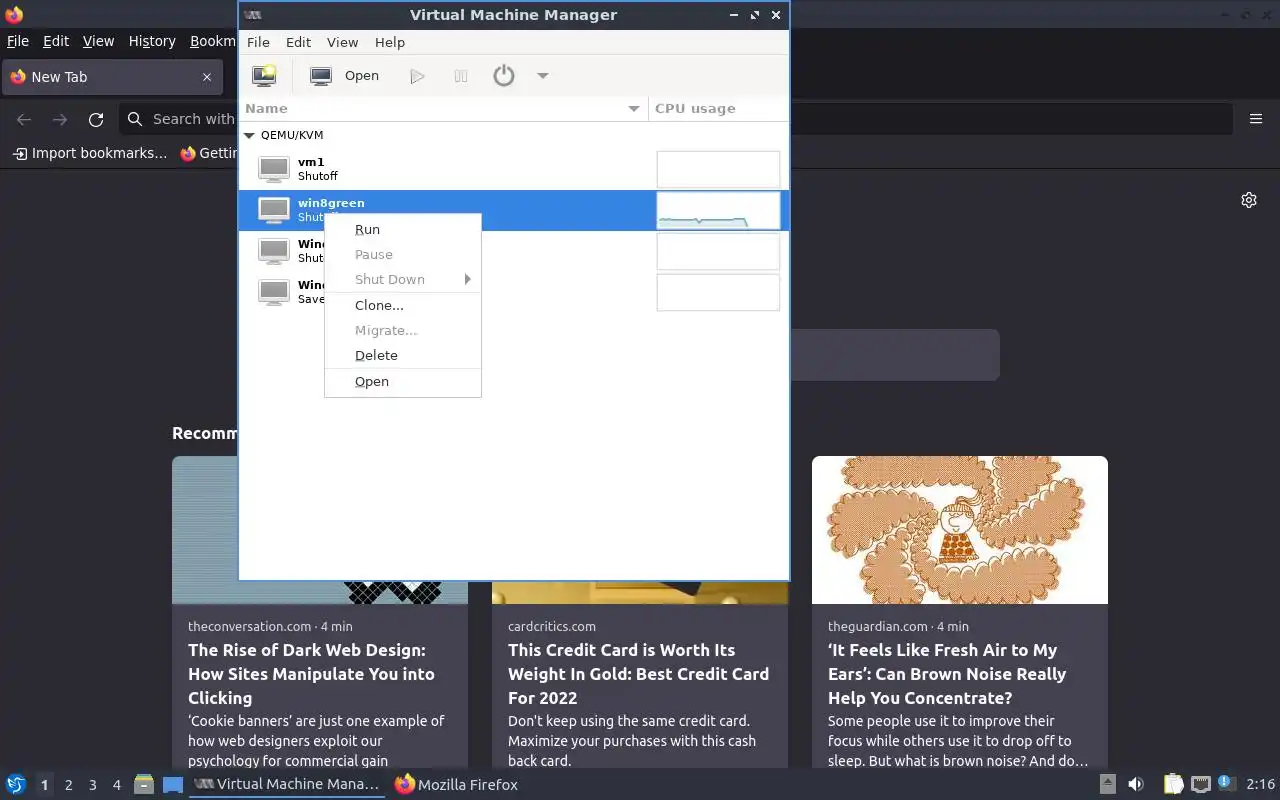Image resolution: width=1280 pixels, height=800 pixels.
Task: Click the brown noise article thumbnail
Action: coord(960,530)
